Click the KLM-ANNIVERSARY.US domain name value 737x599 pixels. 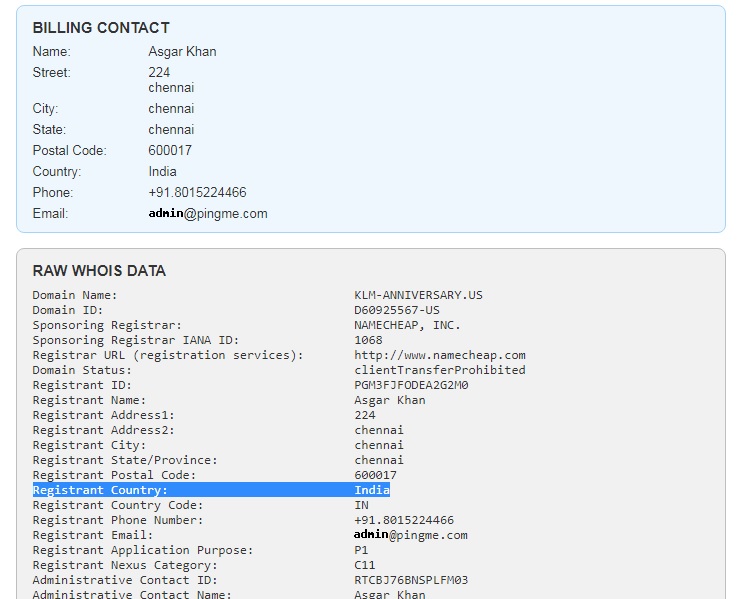pyautogui.click(x=418, y=295)
